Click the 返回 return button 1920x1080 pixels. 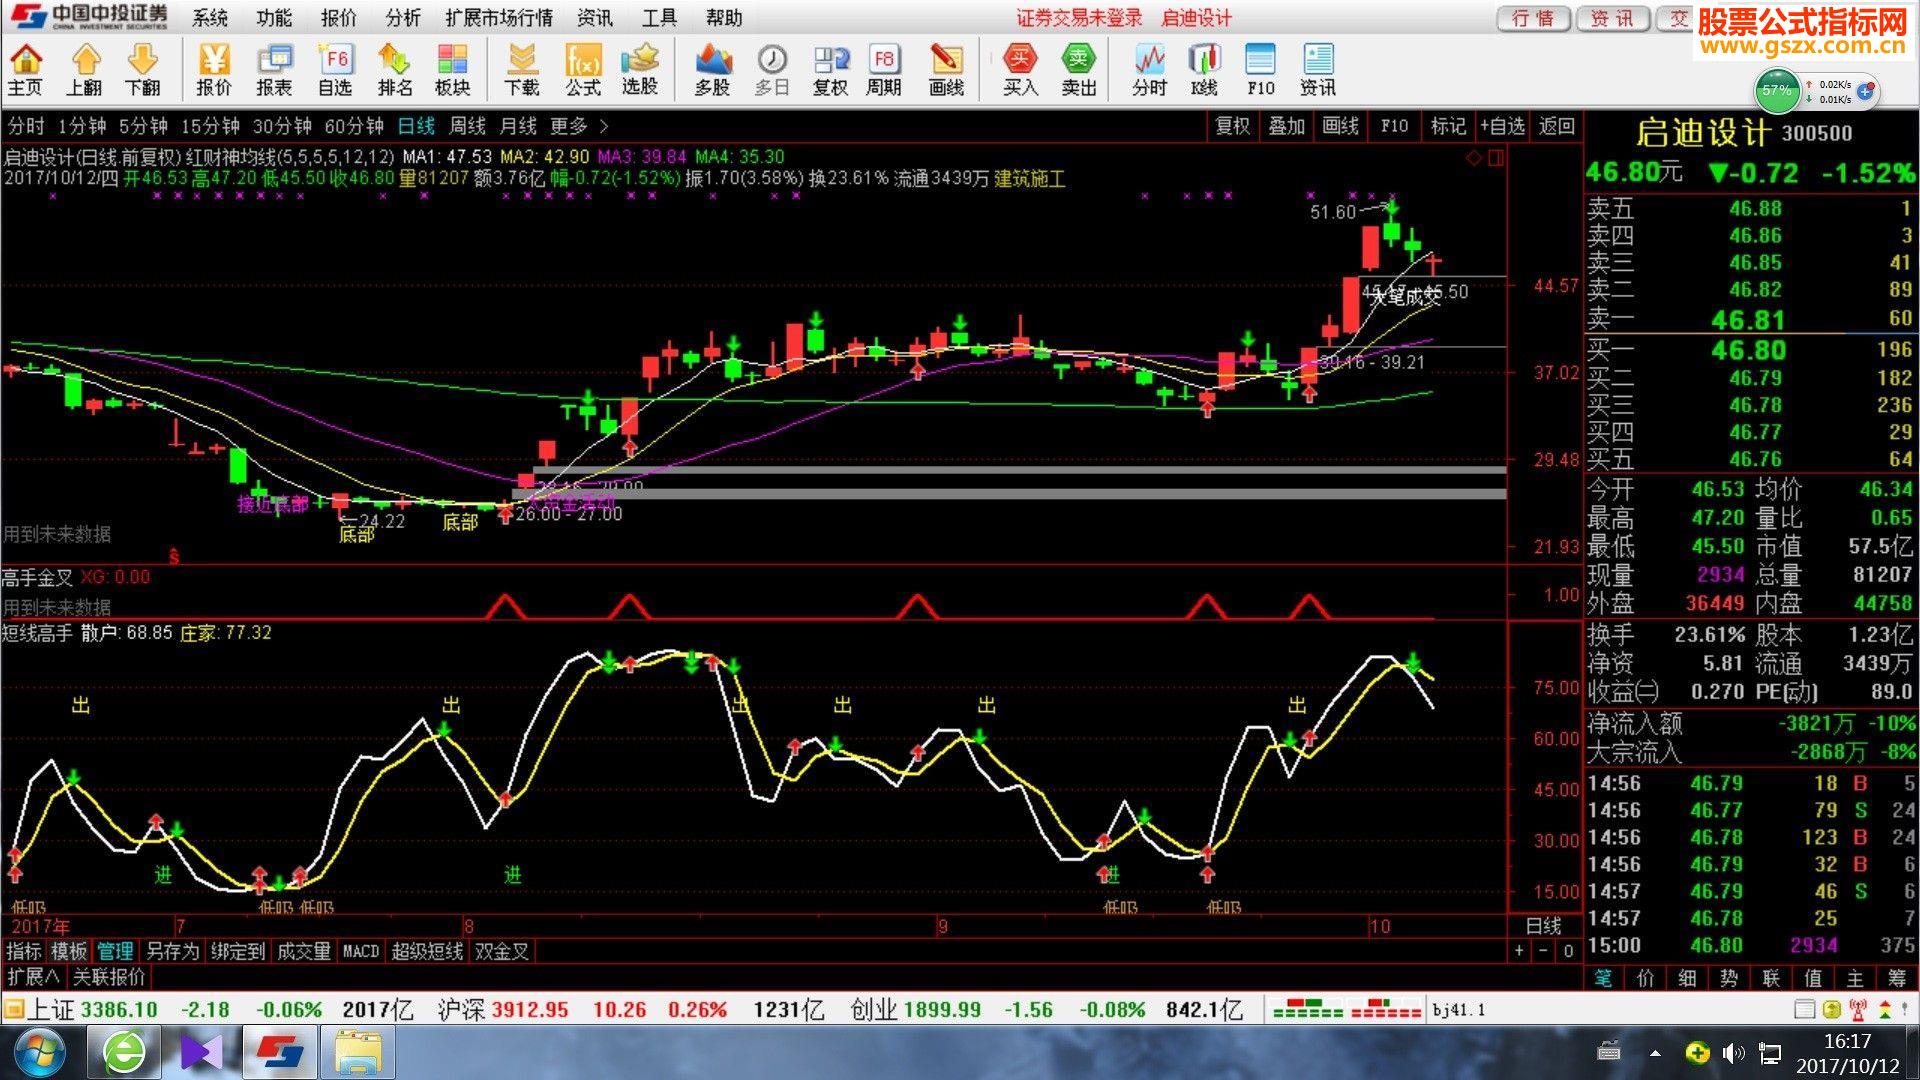[1557, 126]
